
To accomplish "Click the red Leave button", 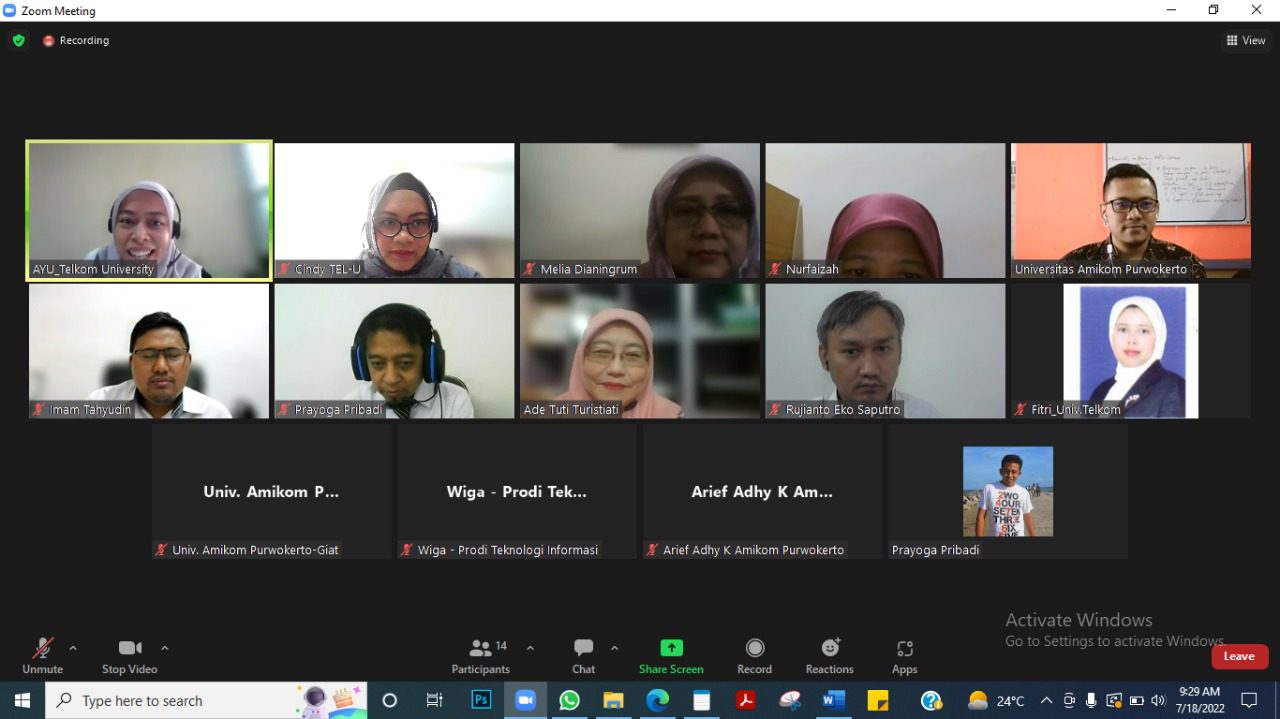I will pyautogui.click(x=1239, y=656).
